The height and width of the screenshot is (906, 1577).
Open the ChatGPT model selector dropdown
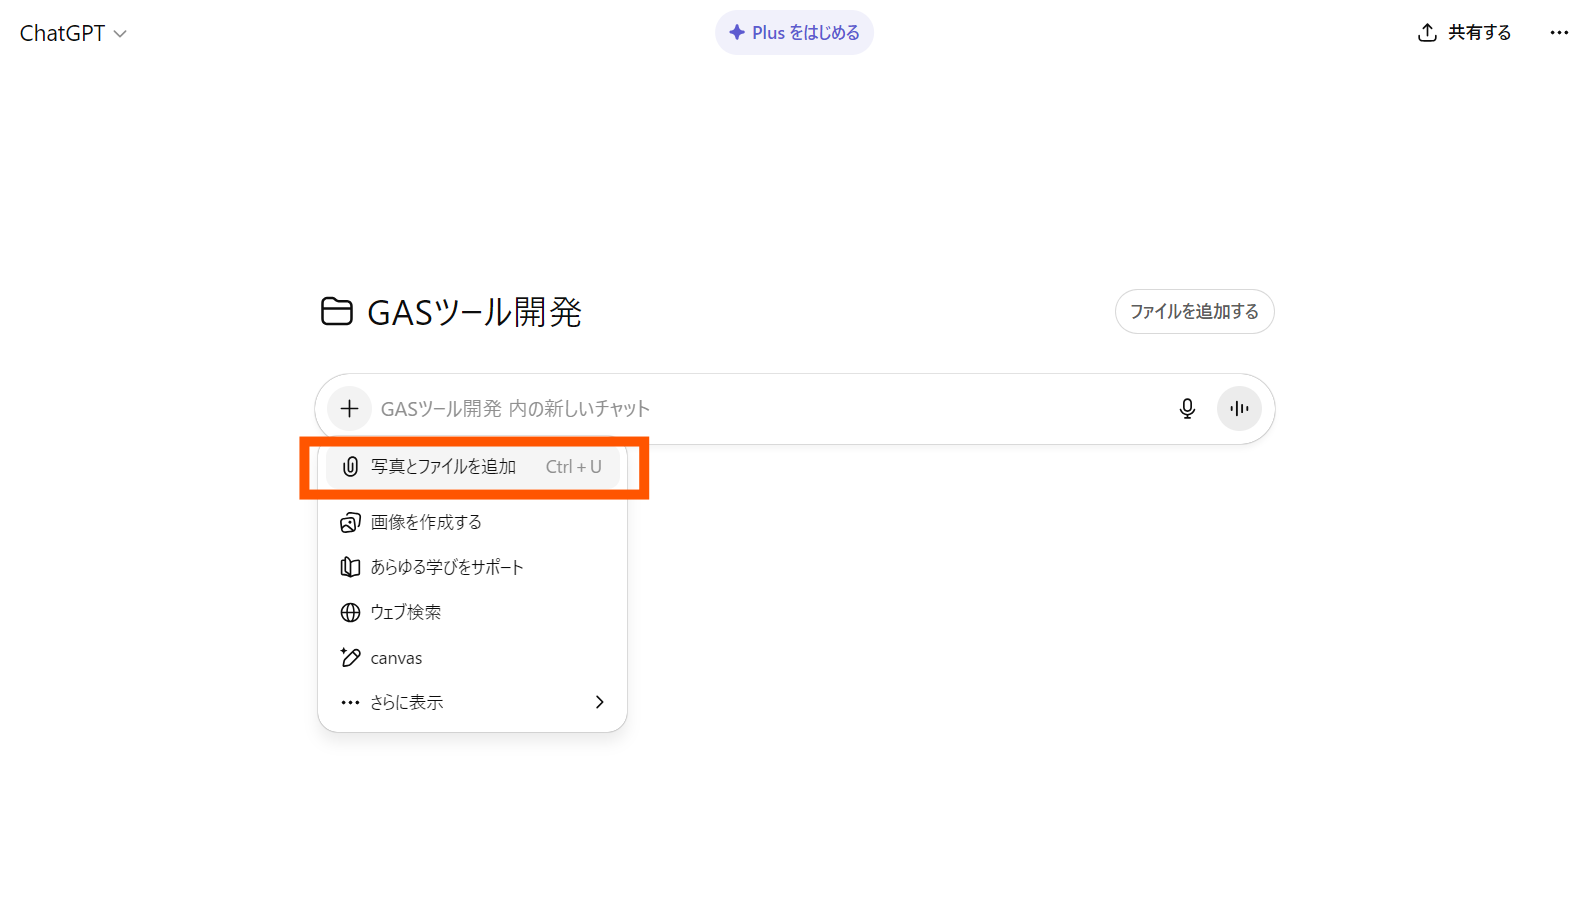(73, 33)
